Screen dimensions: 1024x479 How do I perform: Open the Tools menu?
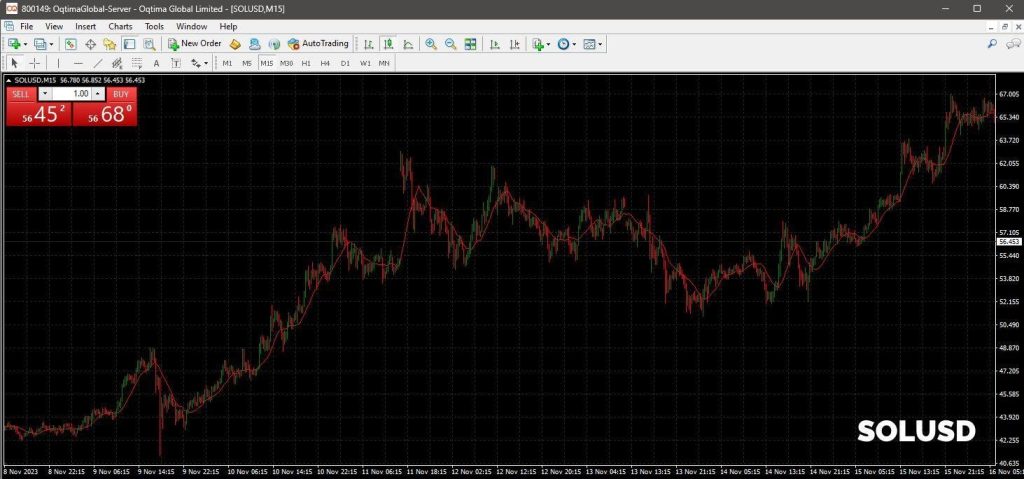154,26
